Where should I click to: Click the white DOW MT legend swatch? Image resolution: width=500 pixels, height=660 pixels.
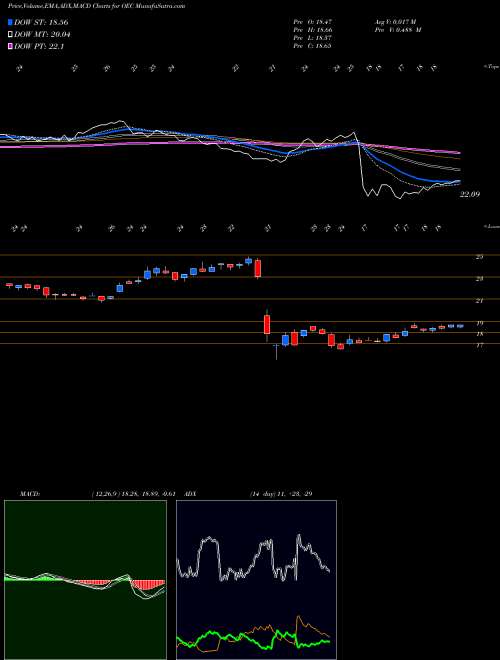[x=11, y=35]
